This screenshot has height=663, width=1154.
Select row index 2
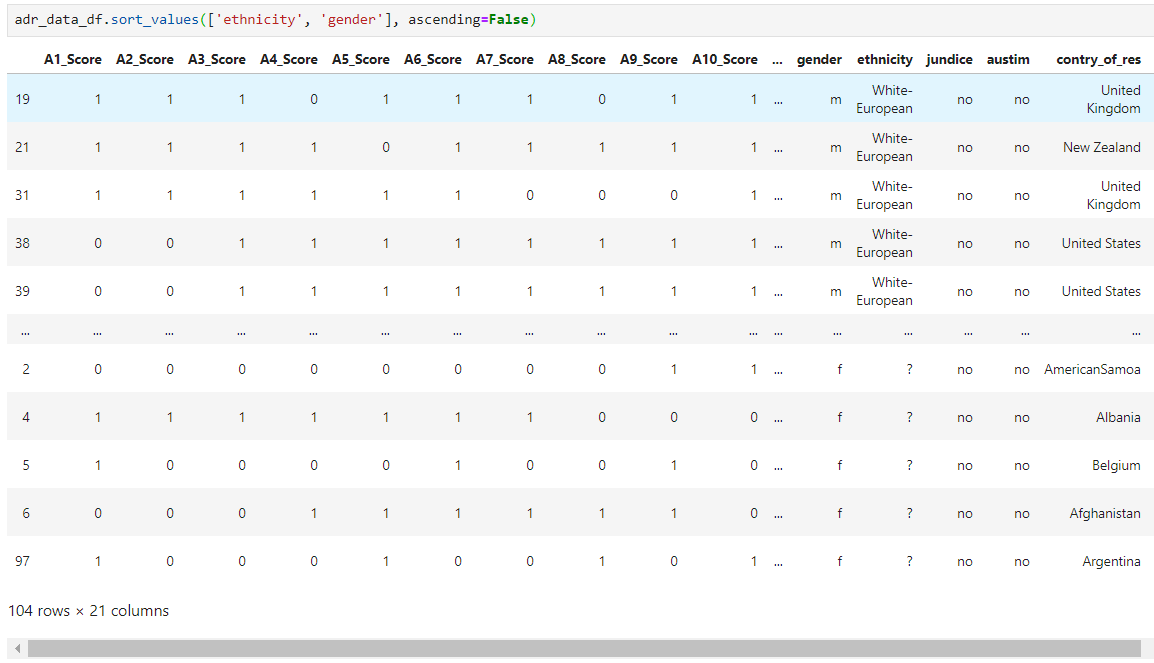(26, 369)
